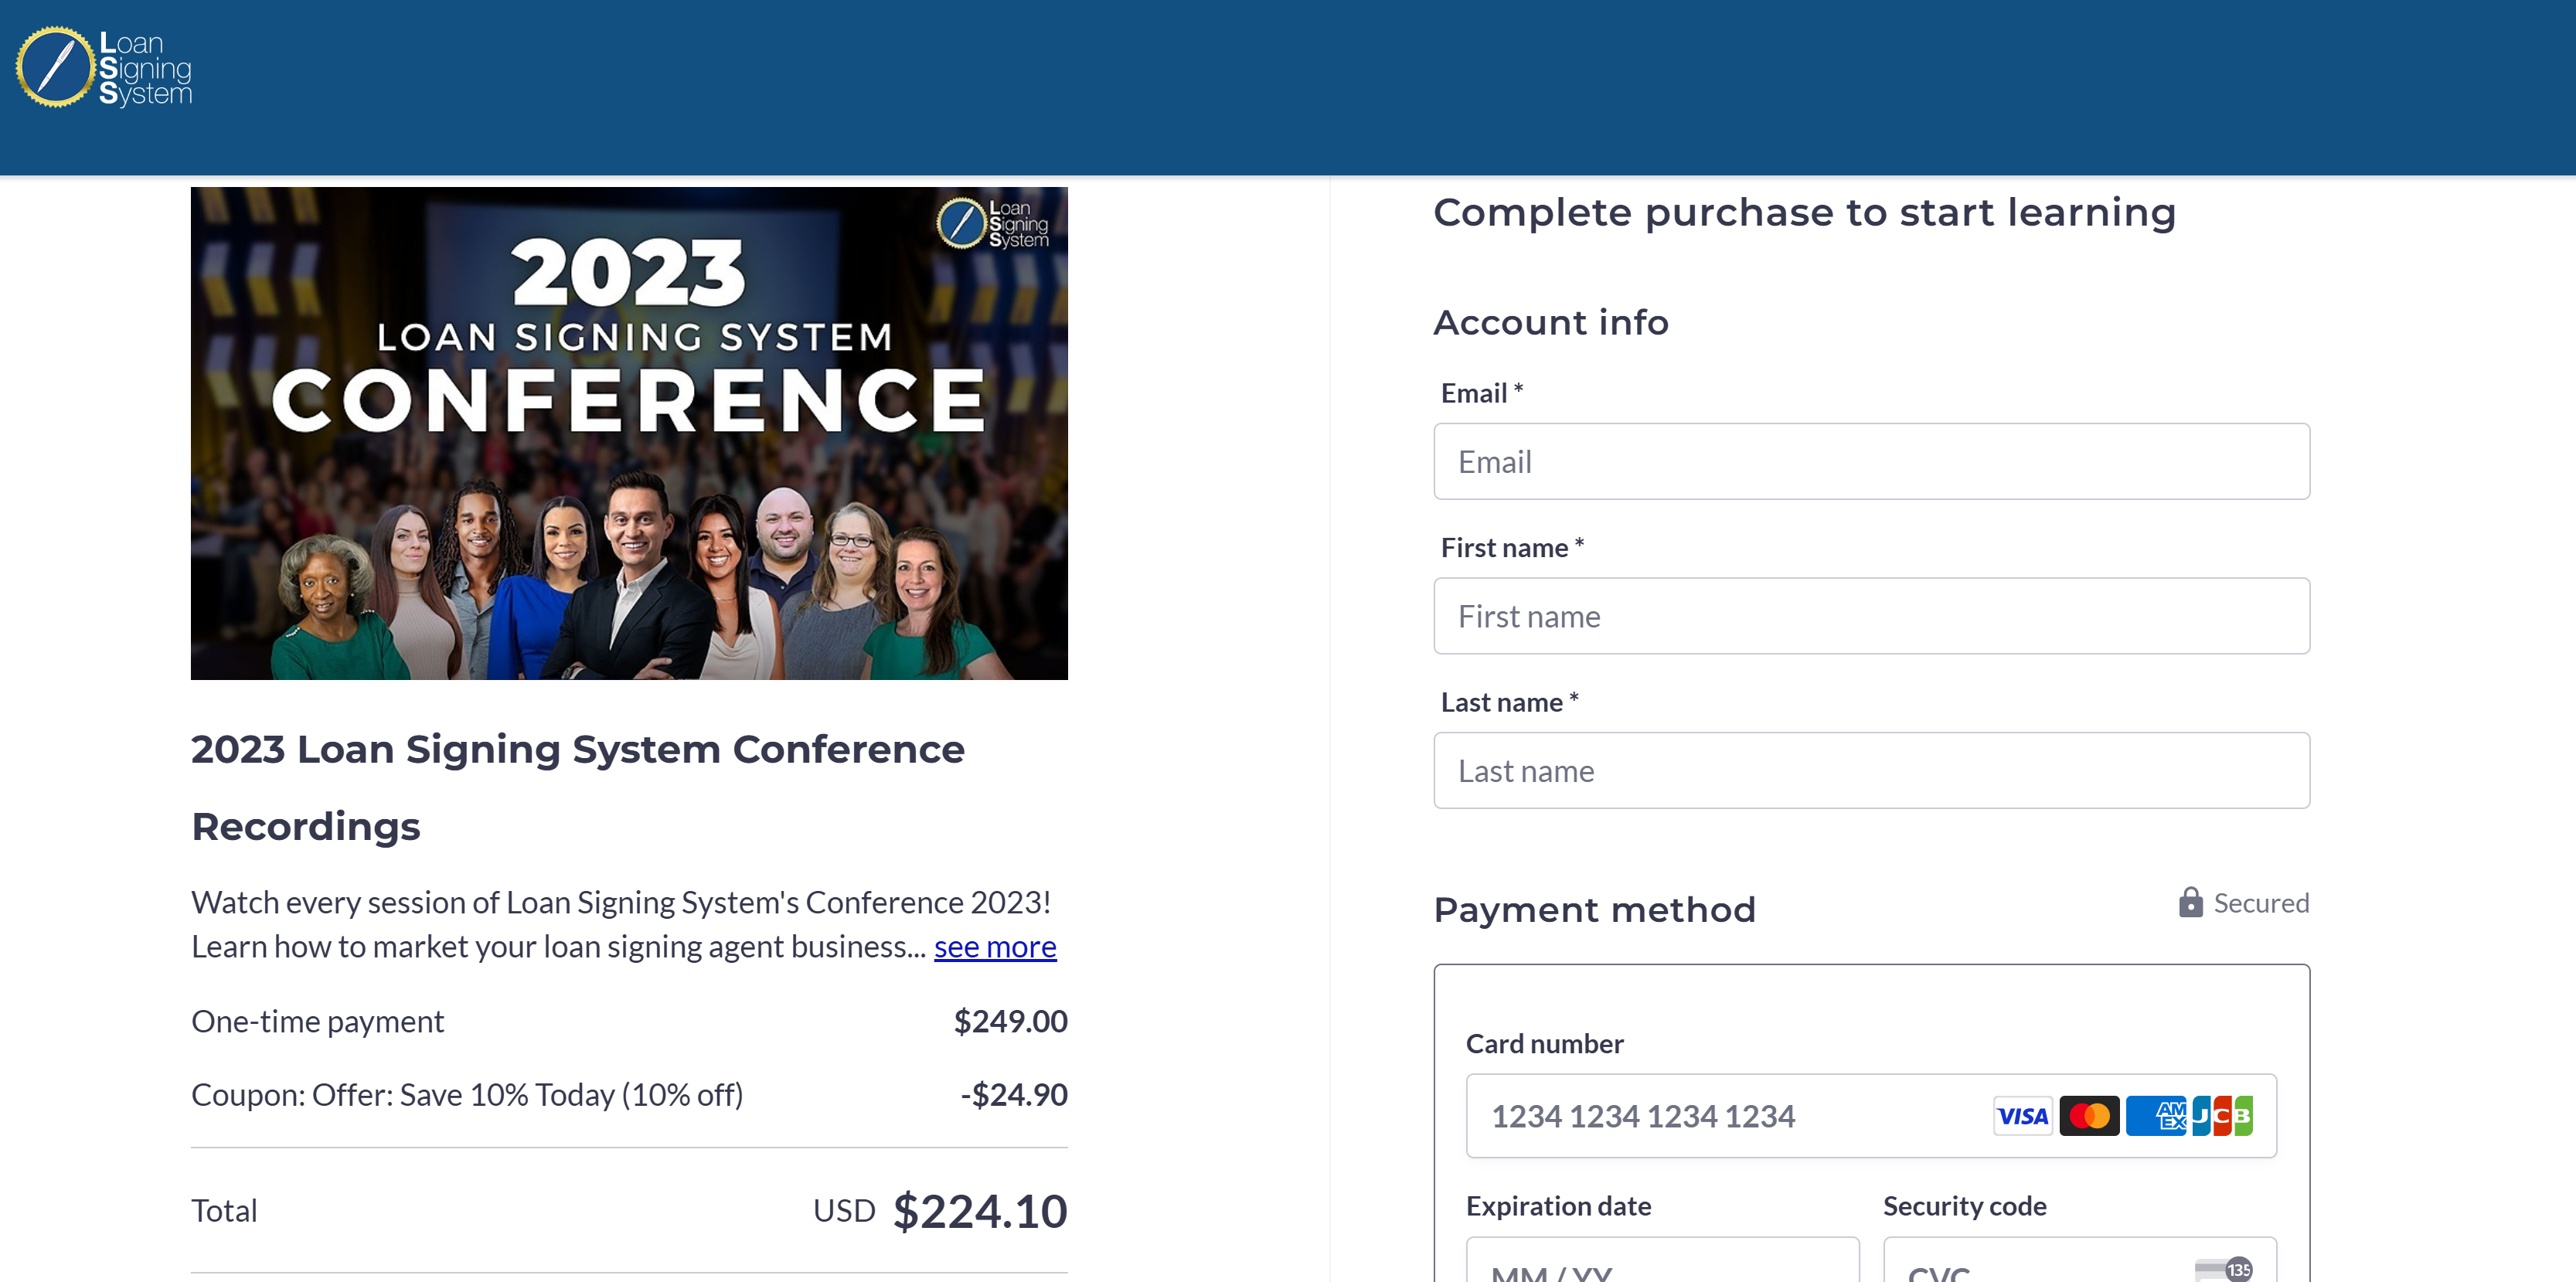Click the CVC security code field
The height and width of the screenshot is (1282, 2576).
(2080, 1261)
